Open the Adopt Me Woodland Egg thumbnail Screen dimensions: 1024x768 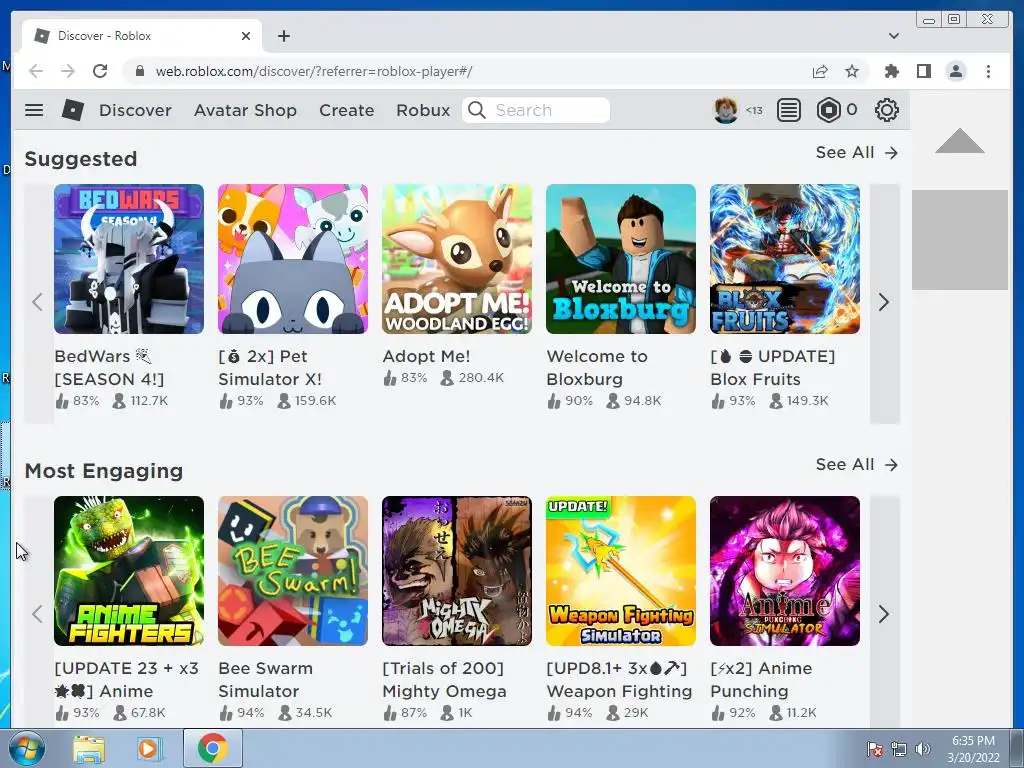[457, 259]
